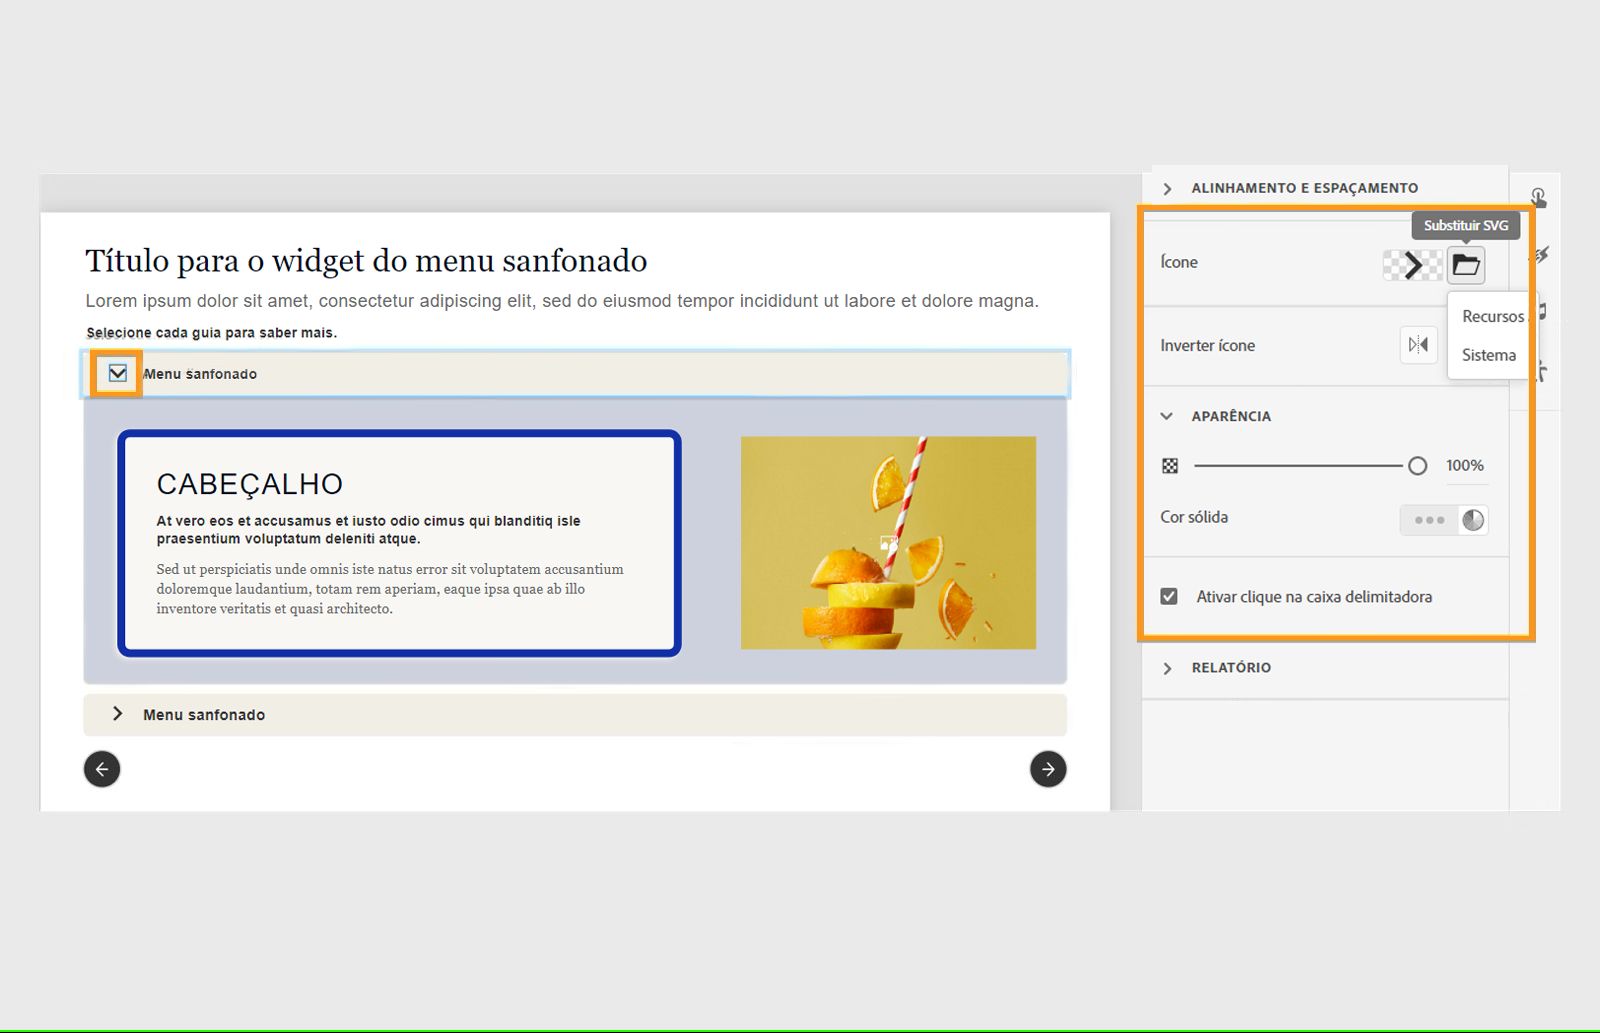Expand the Alinhamento e Espaçamento section
Viewport: 1600px width, 1033px height.
click(x=1166, y=187)
